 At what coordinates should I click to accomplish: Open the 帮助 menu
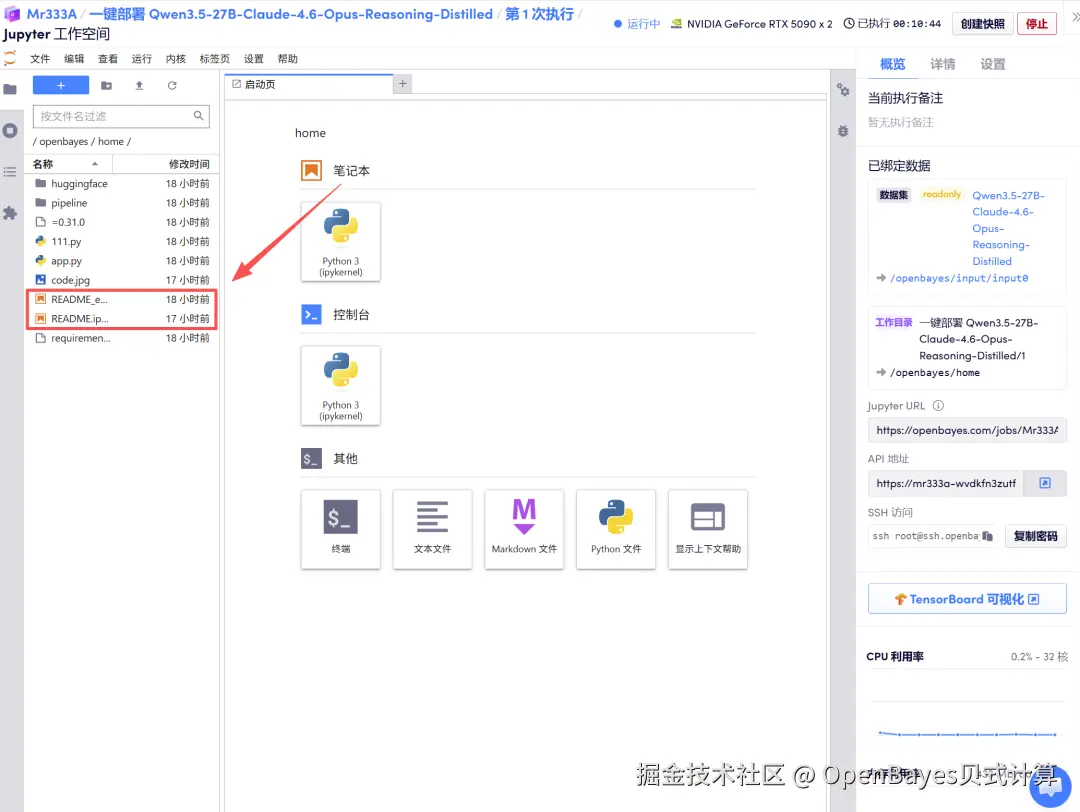coord(288,59)
